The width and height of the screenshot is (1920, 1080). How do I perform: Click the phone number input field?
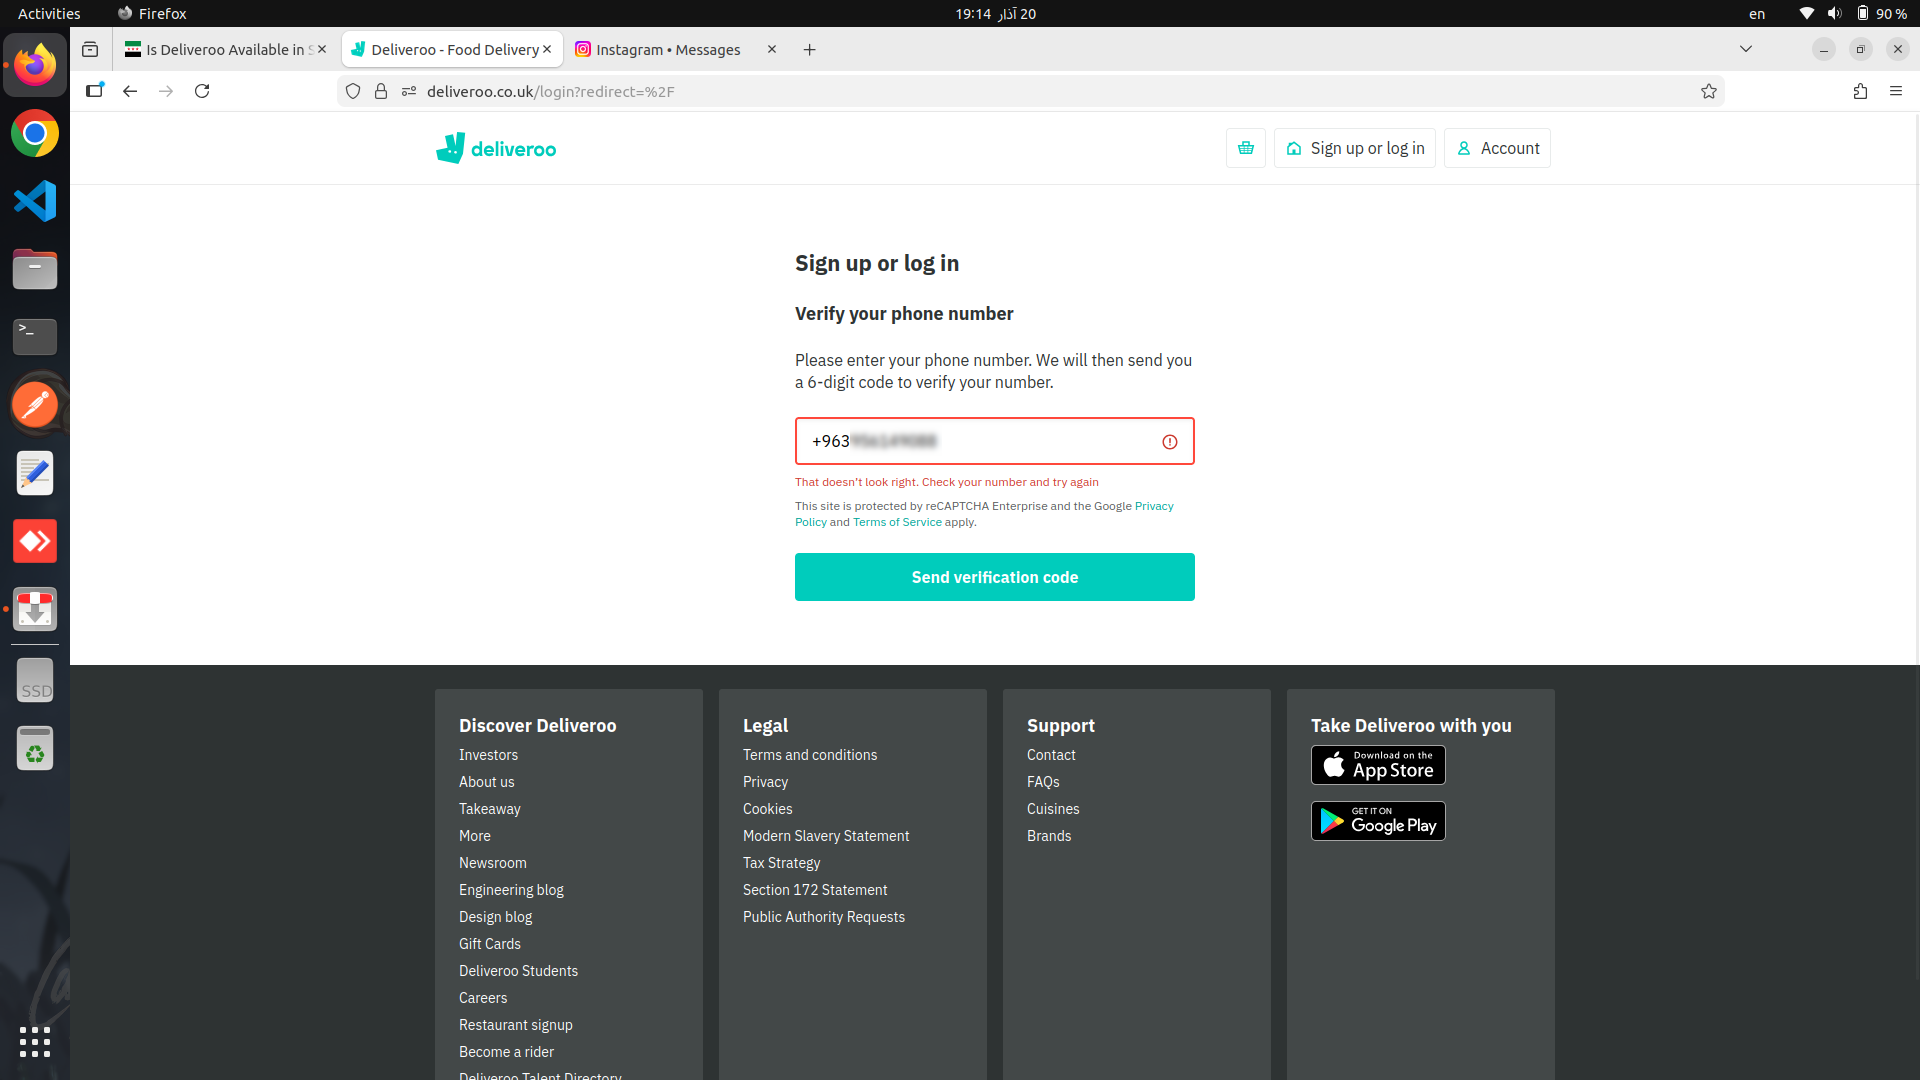980,441
